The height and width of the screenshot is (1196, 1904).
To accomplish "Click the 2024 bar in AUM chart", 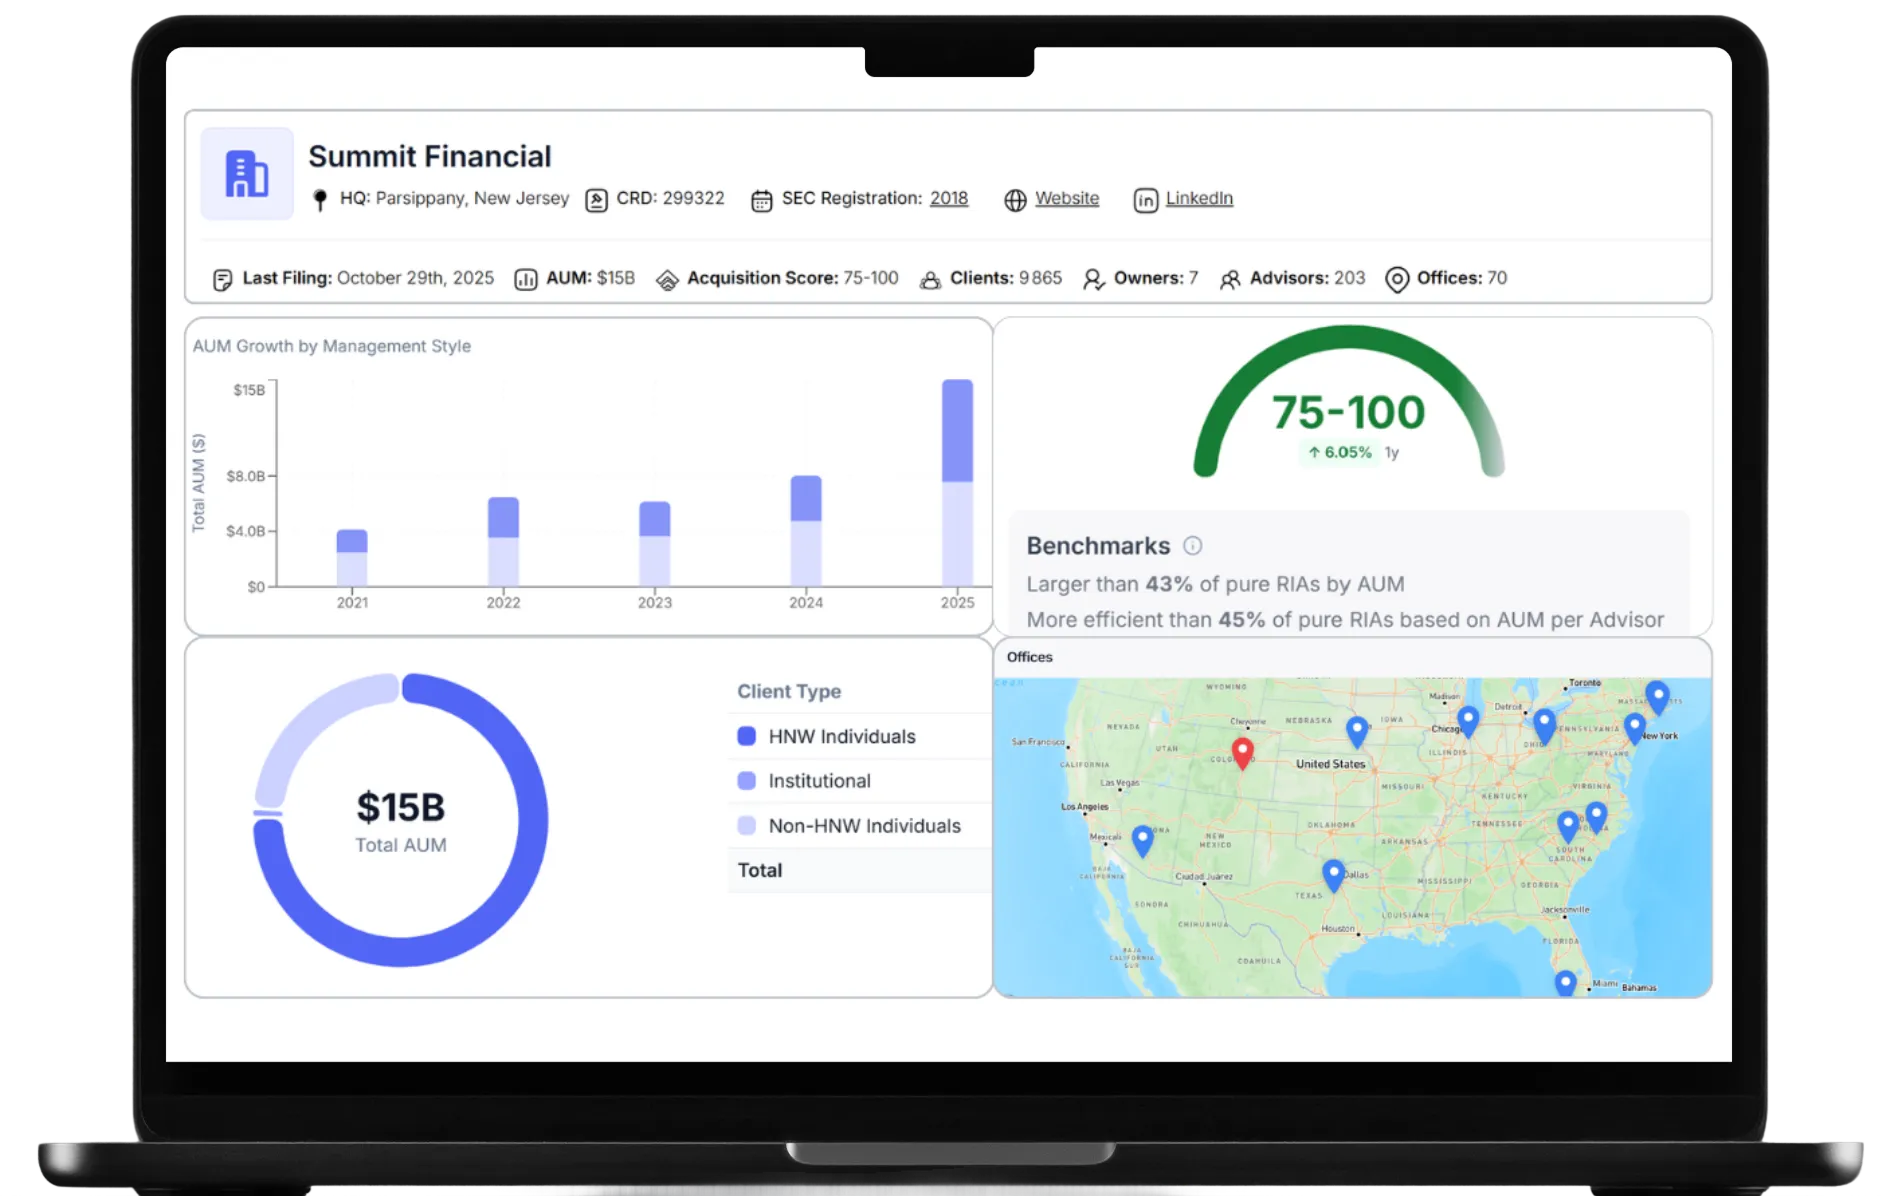I will 806,531.
